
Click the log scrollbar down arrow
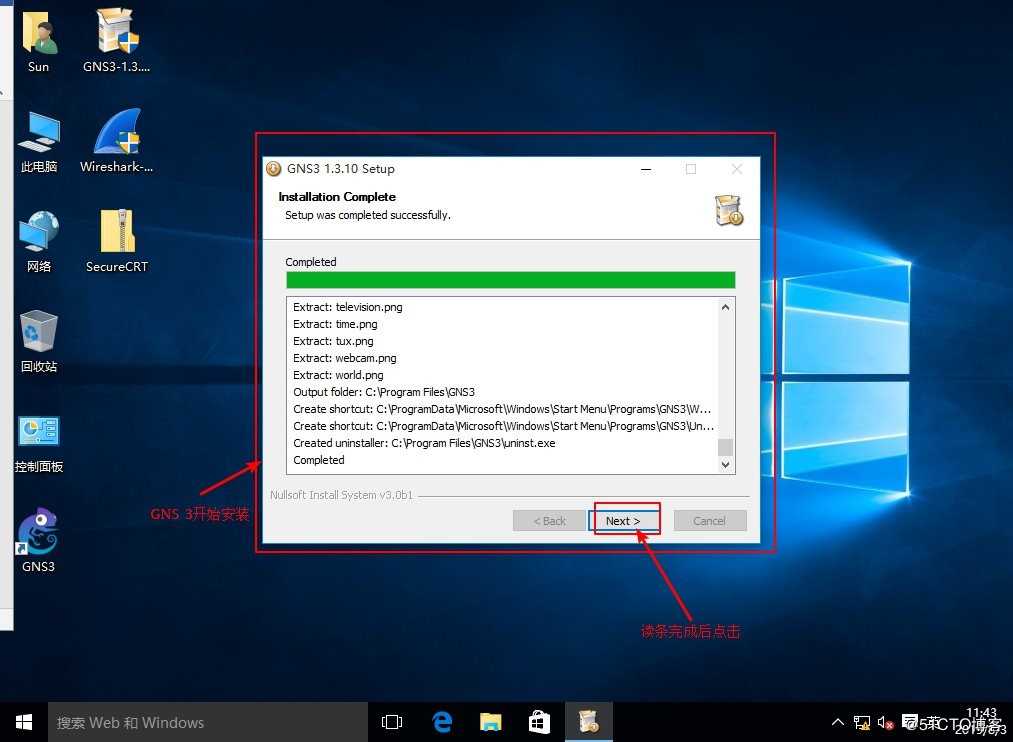coord(726,464)
